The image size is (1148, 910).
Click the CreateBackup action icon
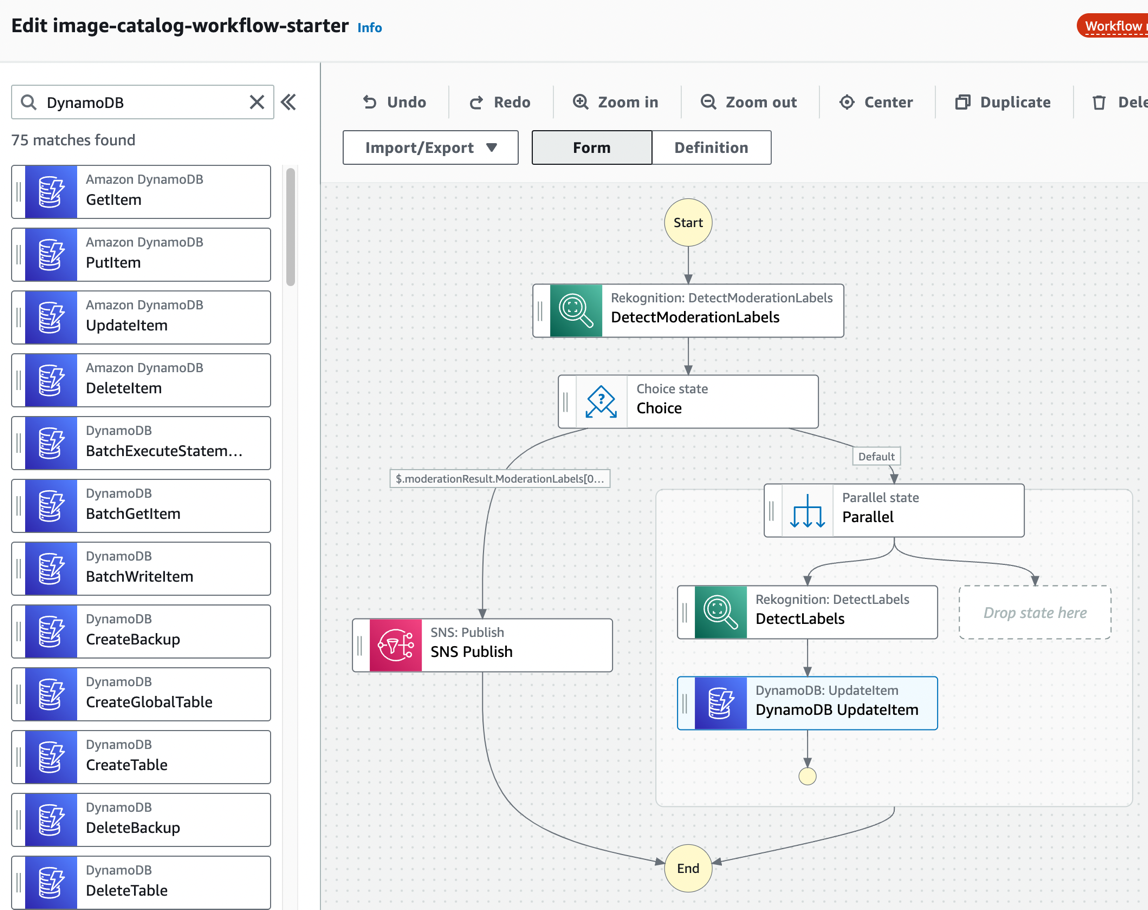(51, 632)
